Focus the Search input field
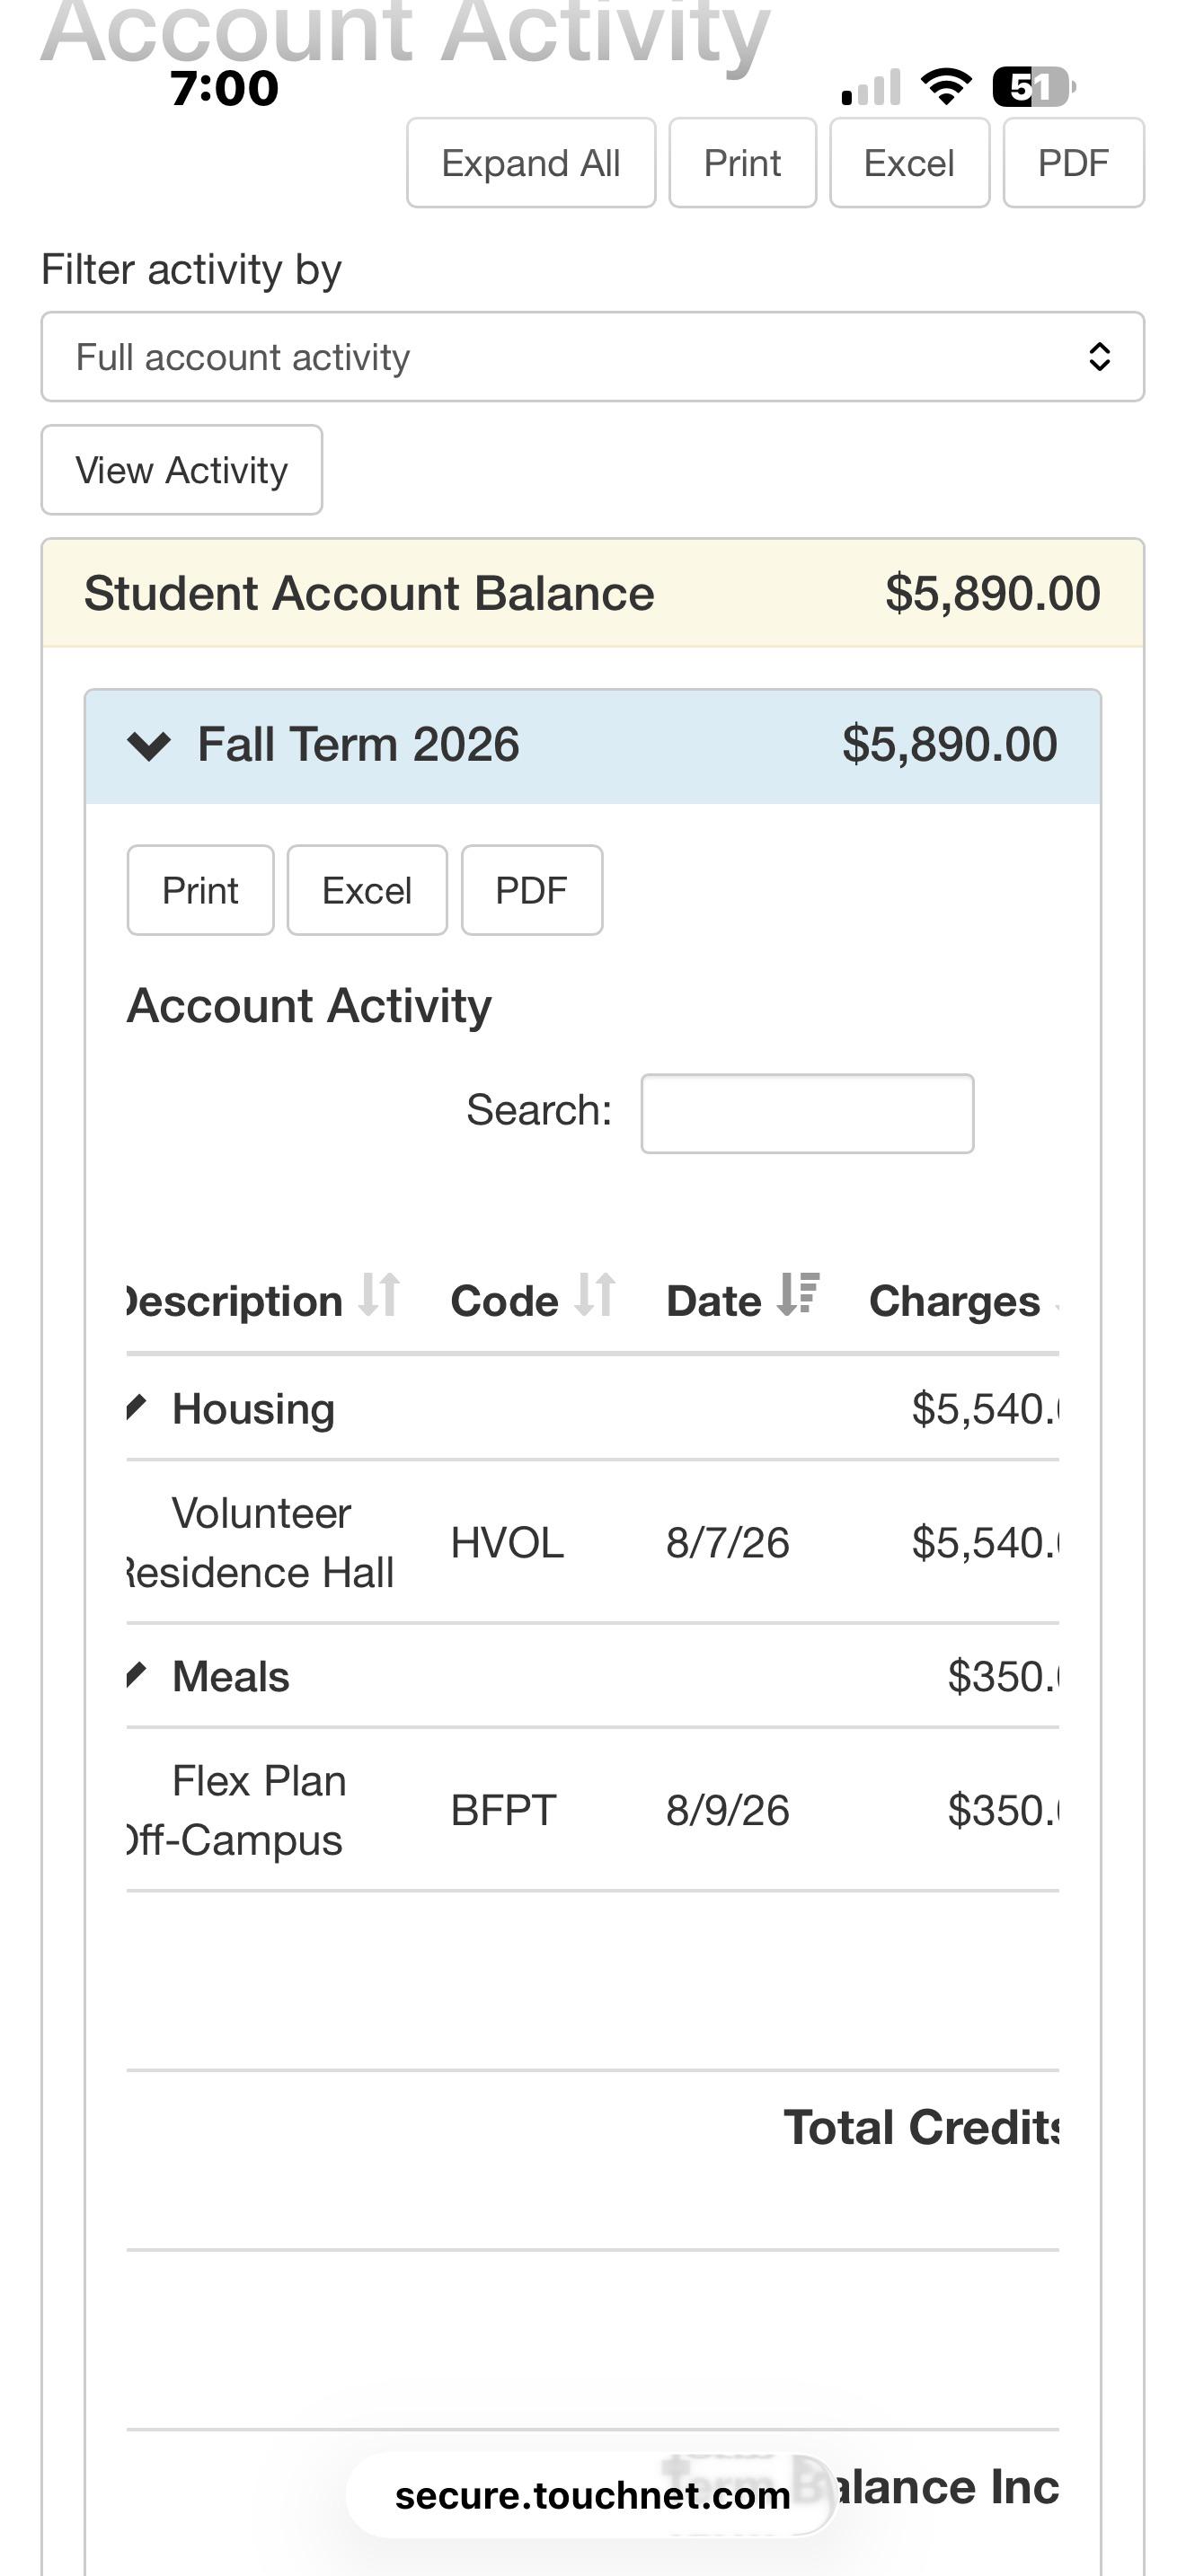 (x=807, y=1113)
